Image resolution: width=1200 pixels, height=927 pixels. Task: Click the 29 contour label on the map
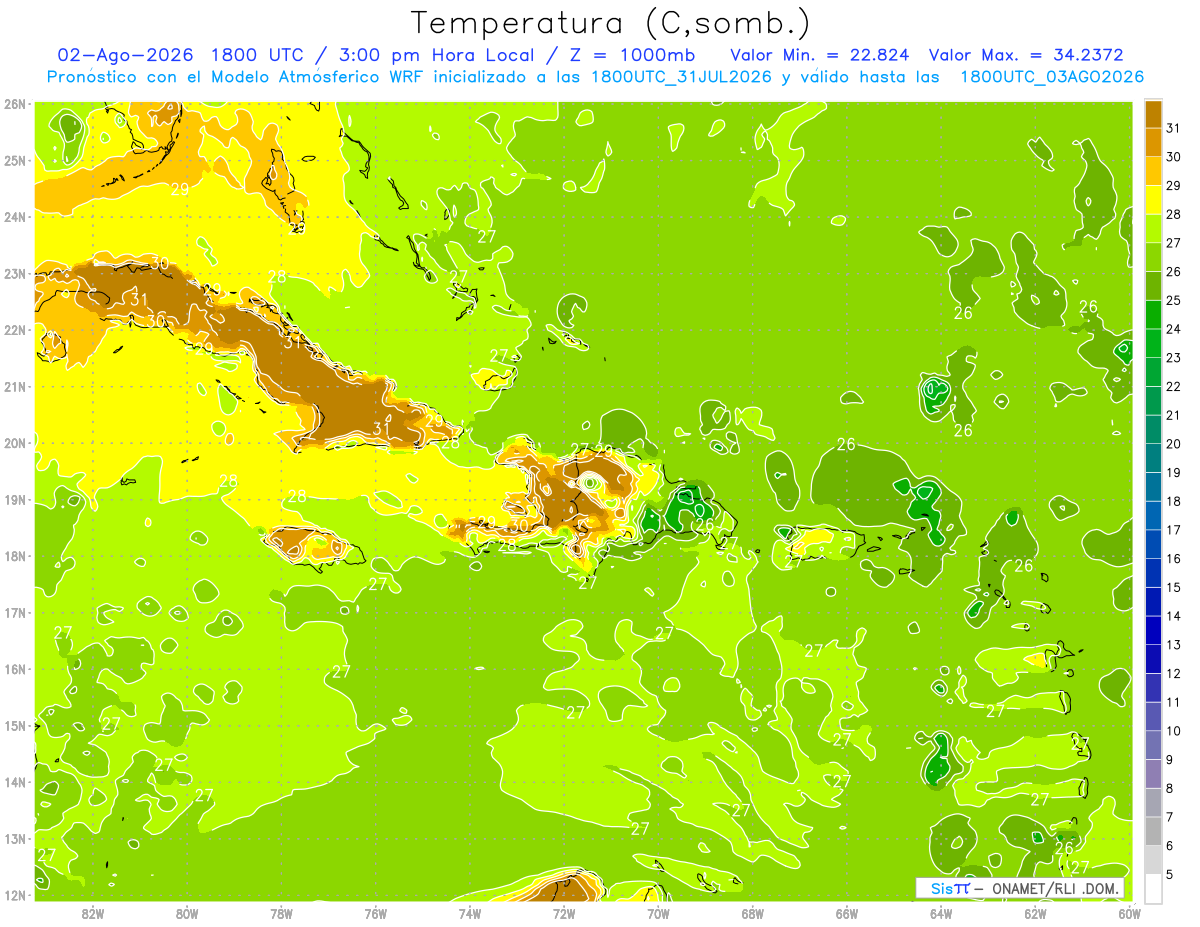point(180,188)
